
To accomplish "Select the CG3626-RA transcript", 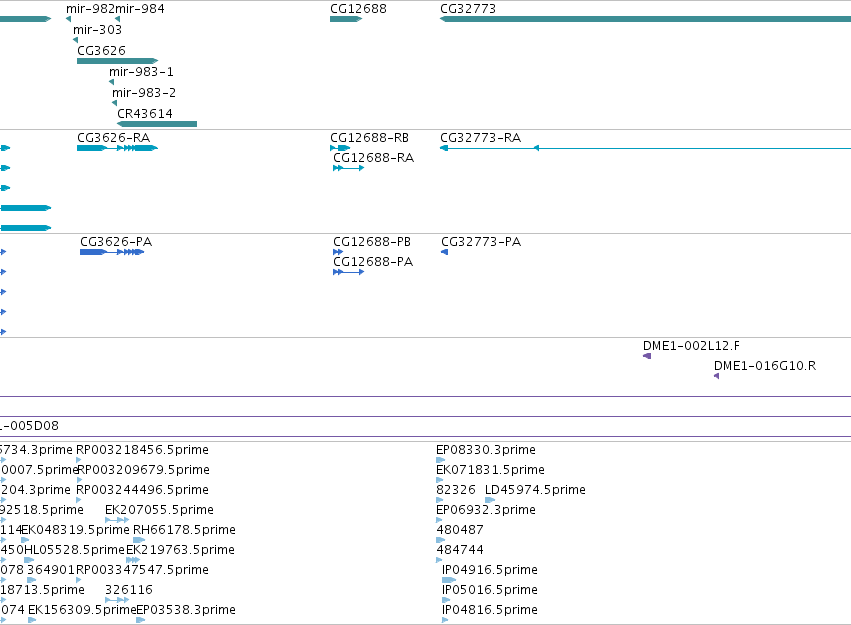I will pyautogui.click(x=117, y=148).
